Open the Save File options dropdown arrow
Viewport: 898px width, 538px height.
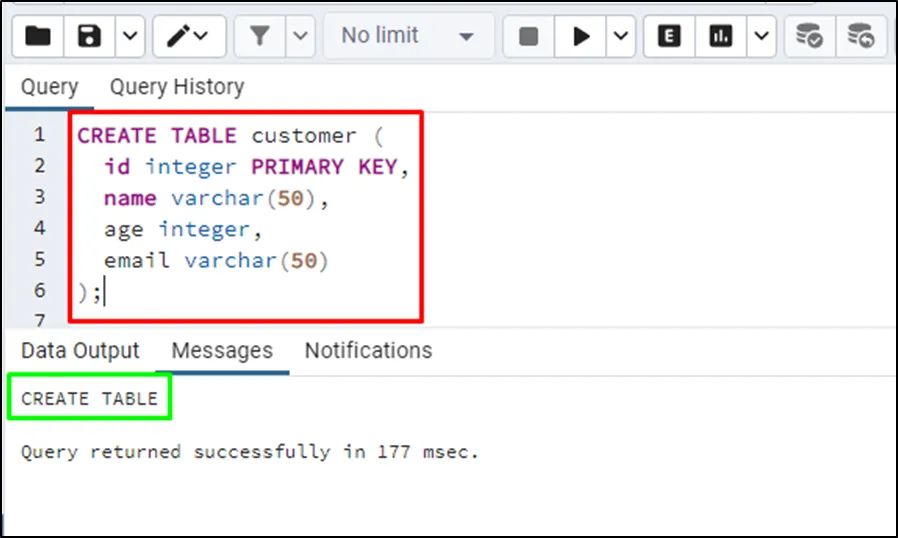tap(131, 37)
